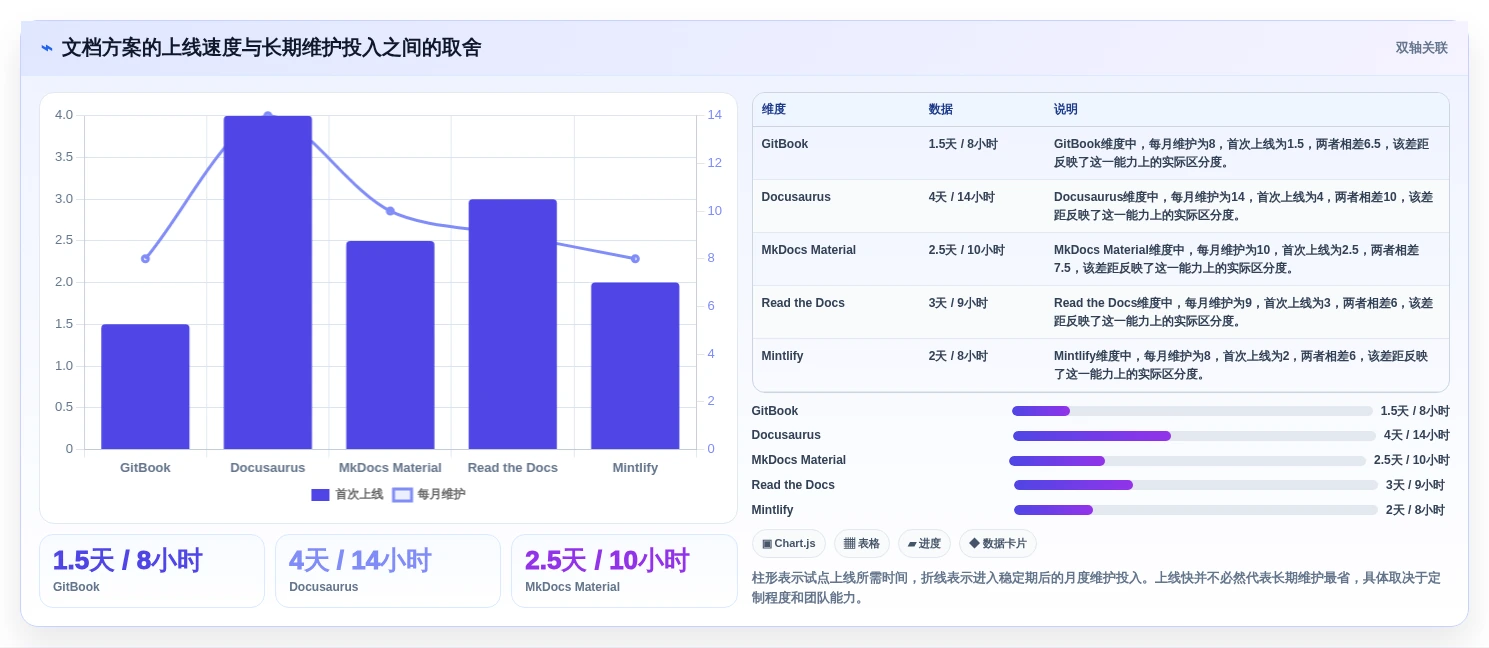This screenshot has height=648, width=1489.
Task: Click the title 文档方案的上线速度与长期维护投入之间的取舍
Action: [x=271, y=48]
